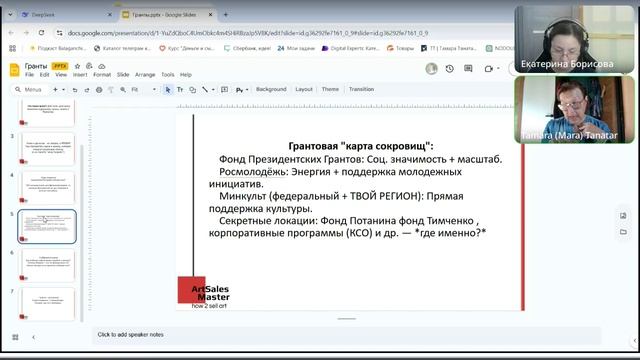
Task: Open the user avatar in Slides header
Action: (431, 69)
